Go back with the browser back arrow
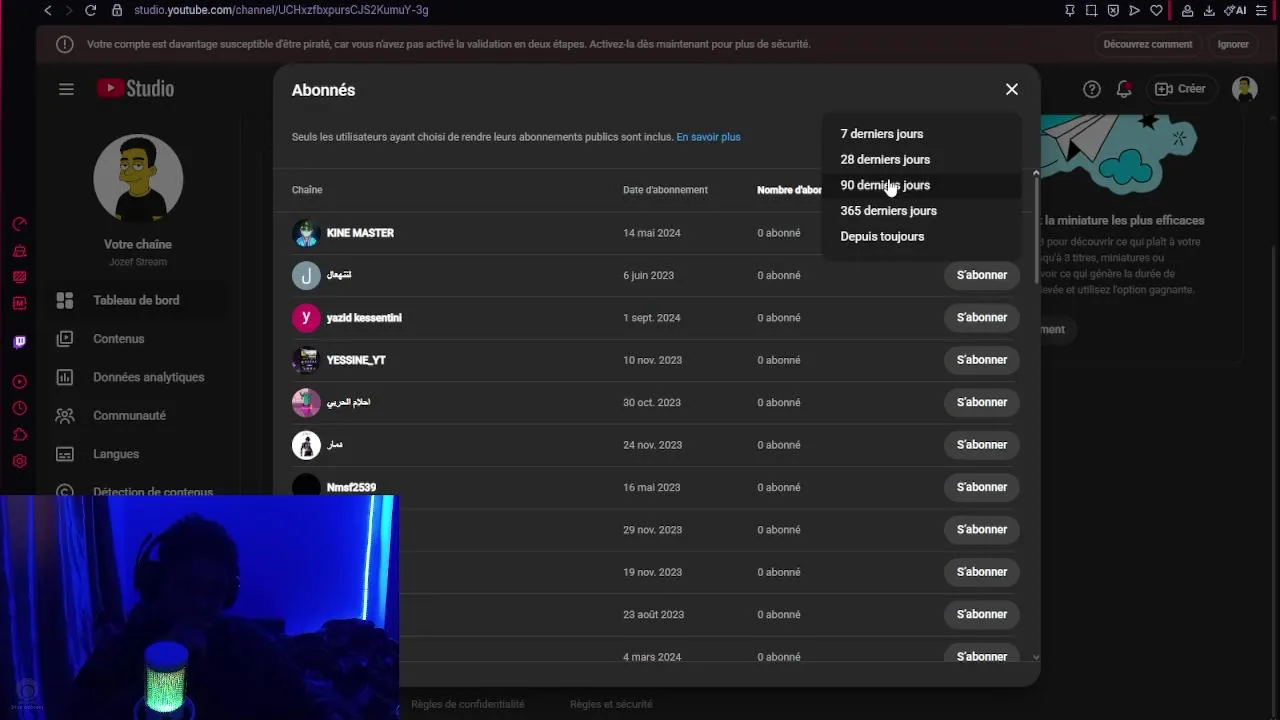The image size is (1280, 720). (x=47, y=10)
